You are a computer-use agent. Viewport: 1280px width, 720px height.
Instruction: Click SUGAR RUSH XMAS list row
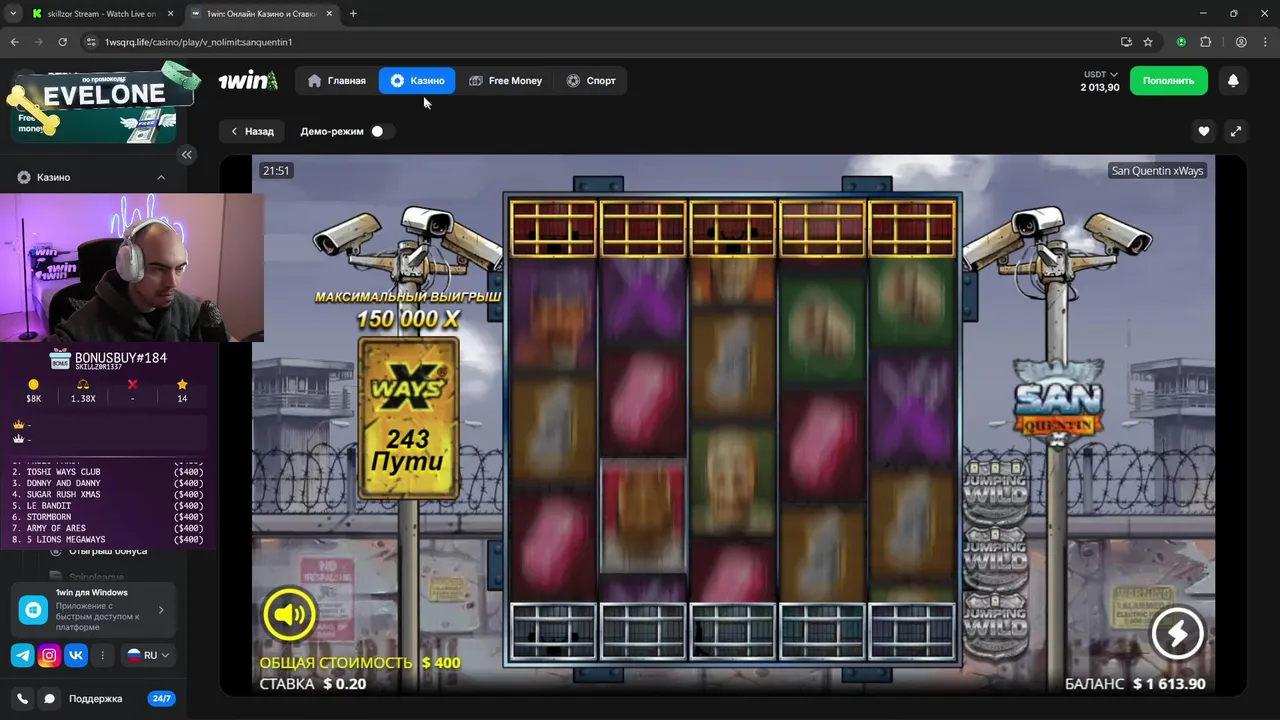[108, 495]
